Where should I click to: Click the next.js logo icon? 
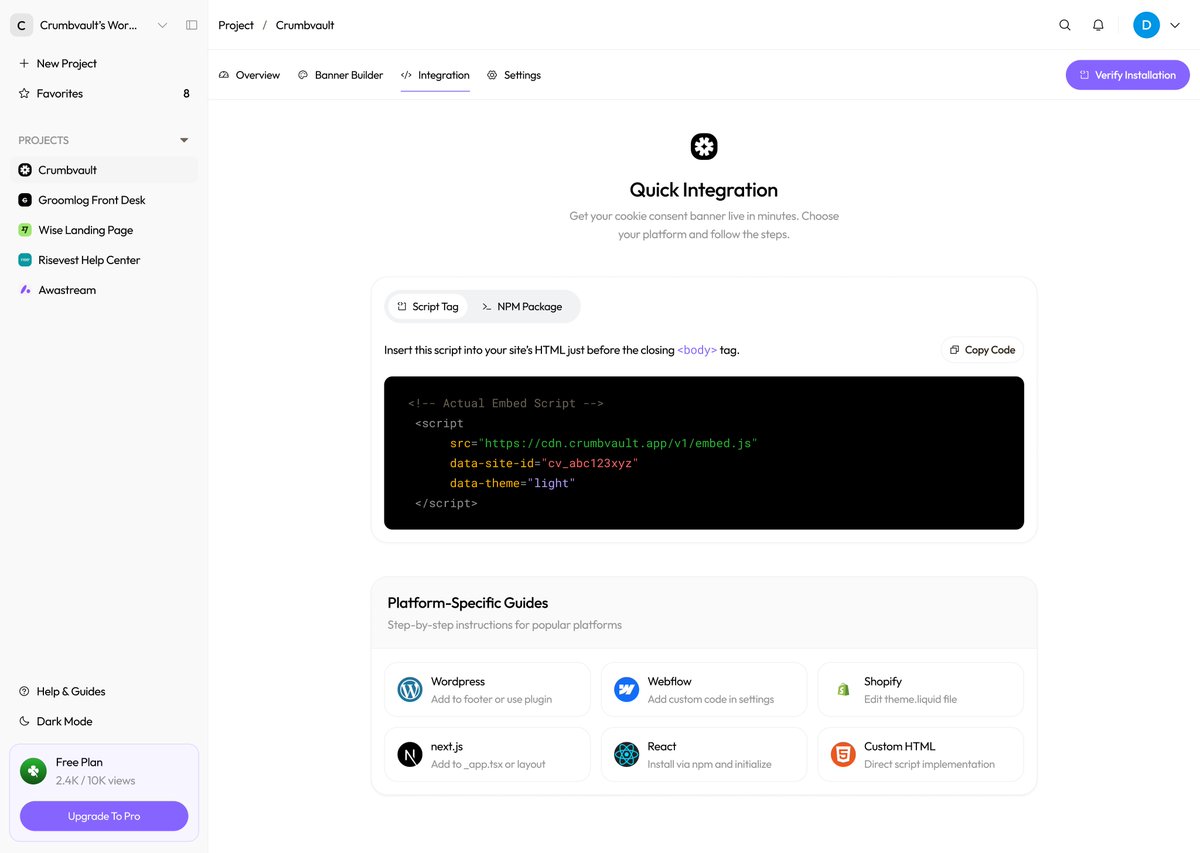point(410,755)
